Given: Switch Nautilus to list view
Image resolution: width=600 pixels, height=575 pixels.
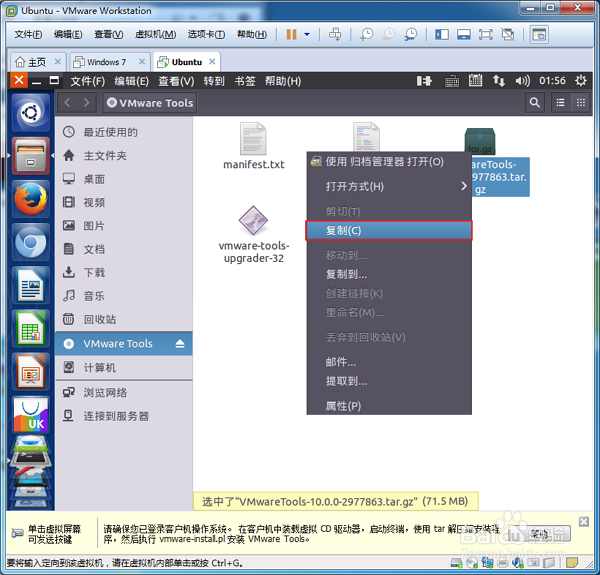Looking at the screenshot, I should [560, 103].
